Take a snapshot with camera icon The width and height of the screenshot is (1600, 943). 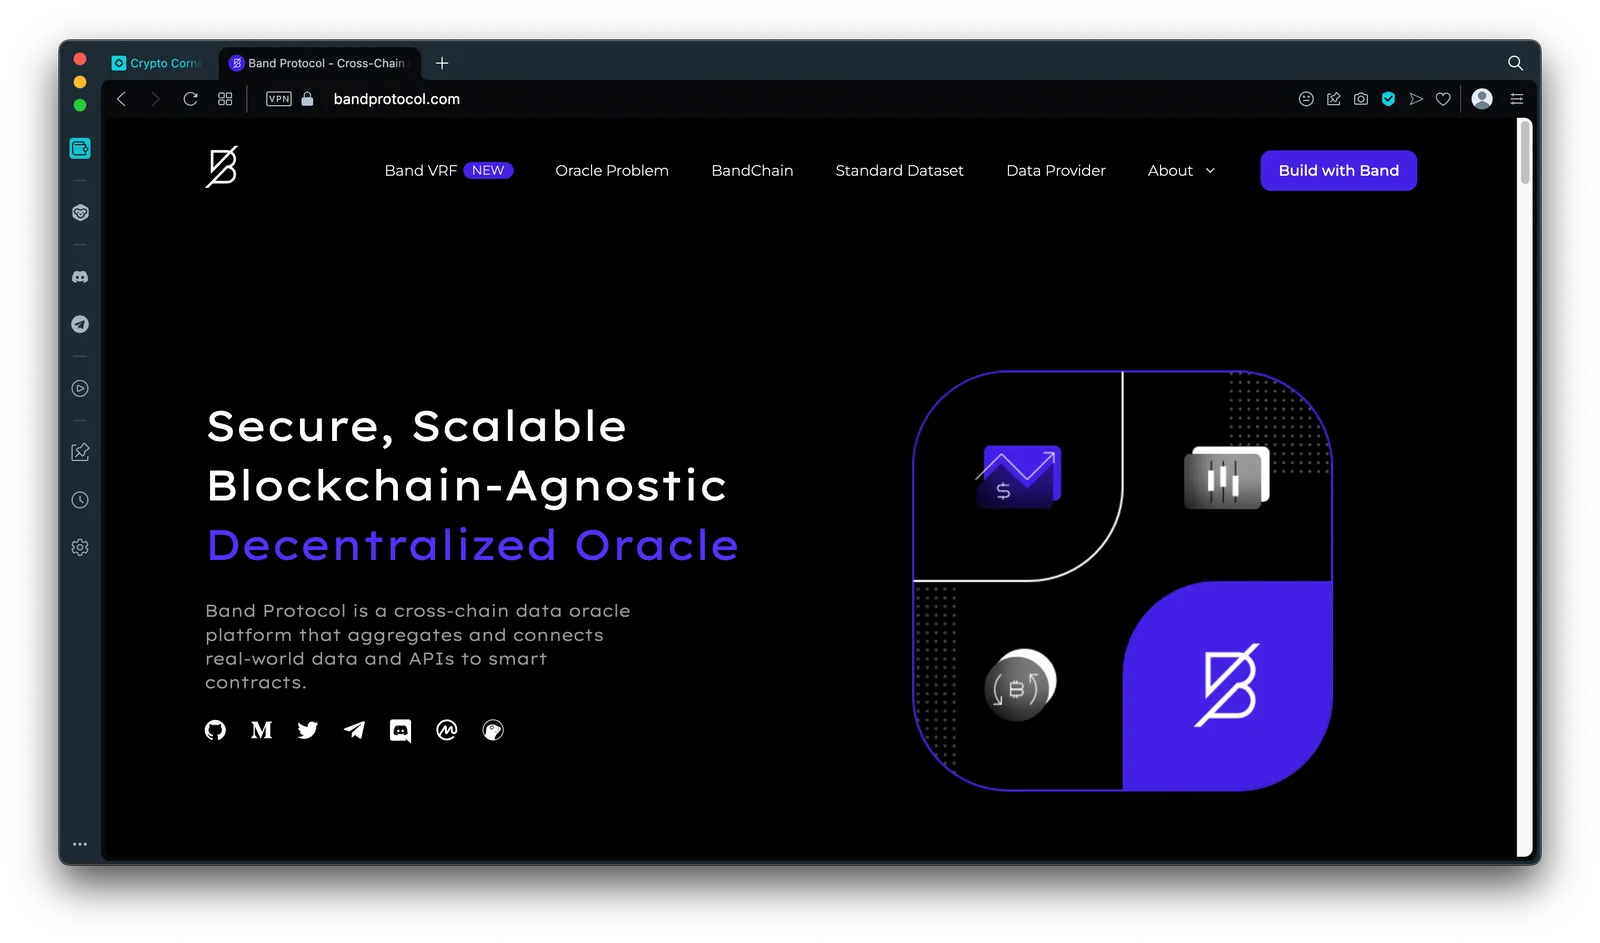point(1361,99)
